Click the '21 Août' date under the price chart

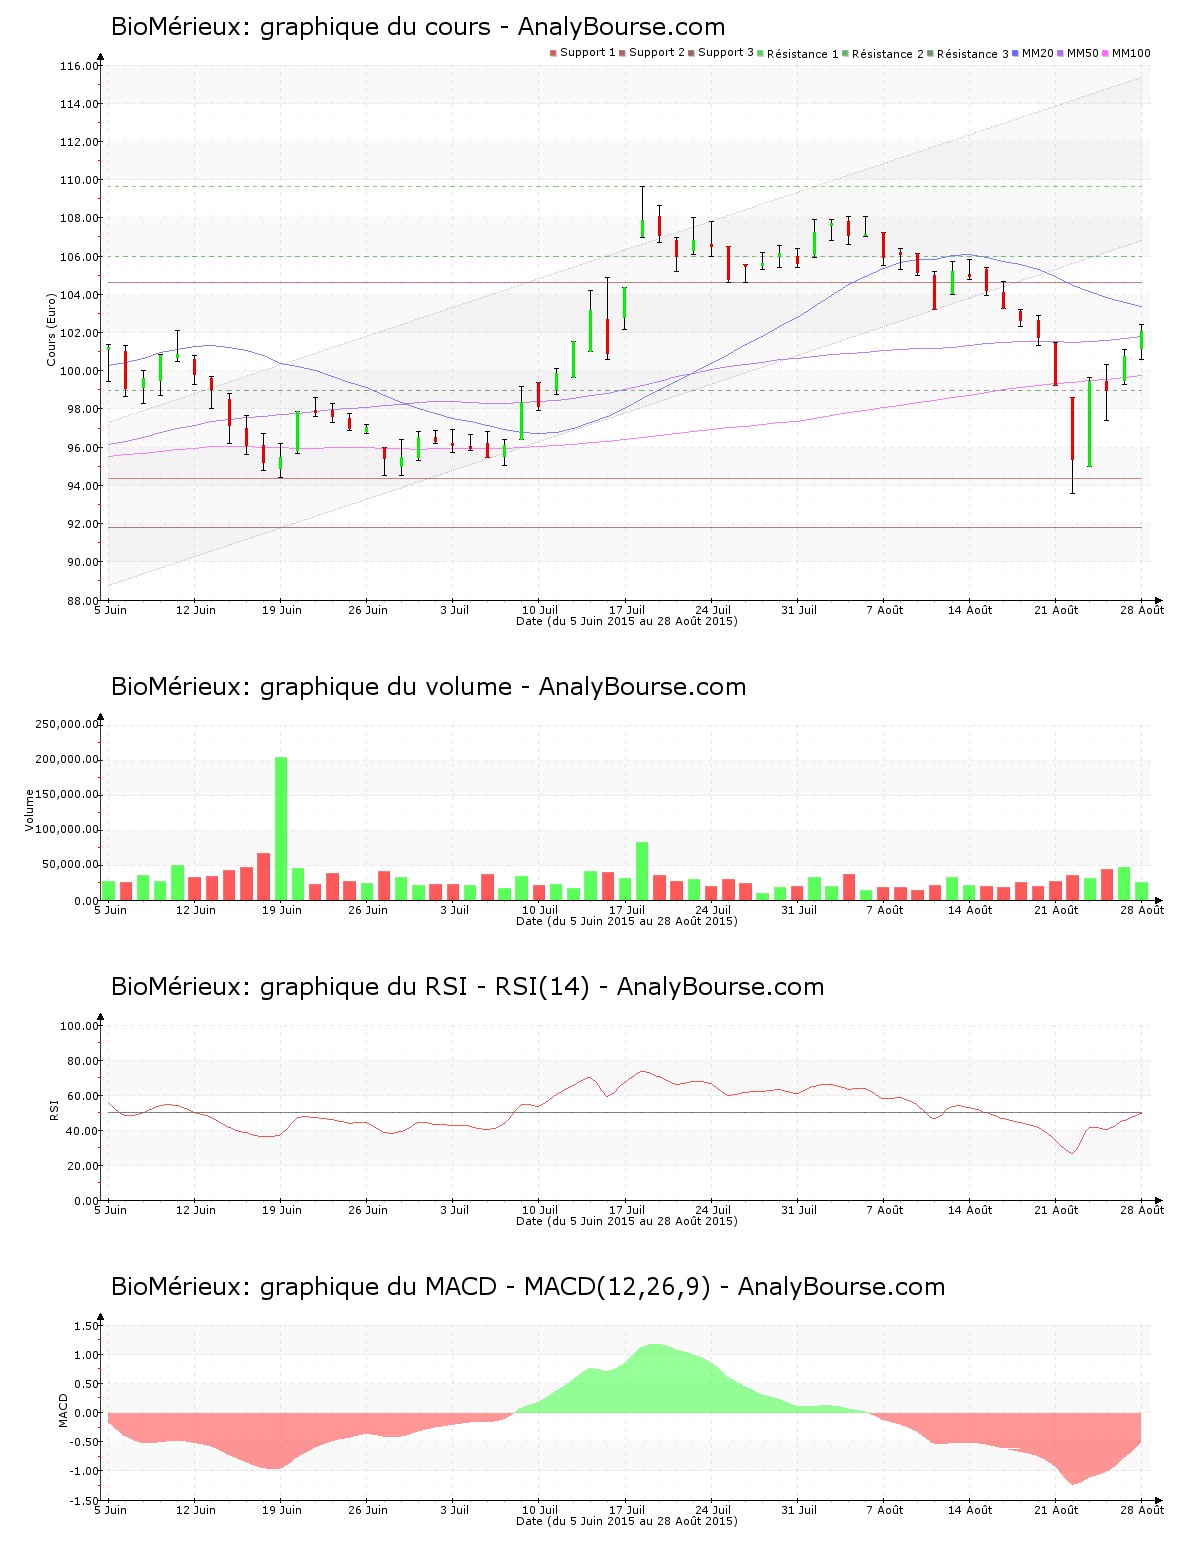(x=1057, y=610)
